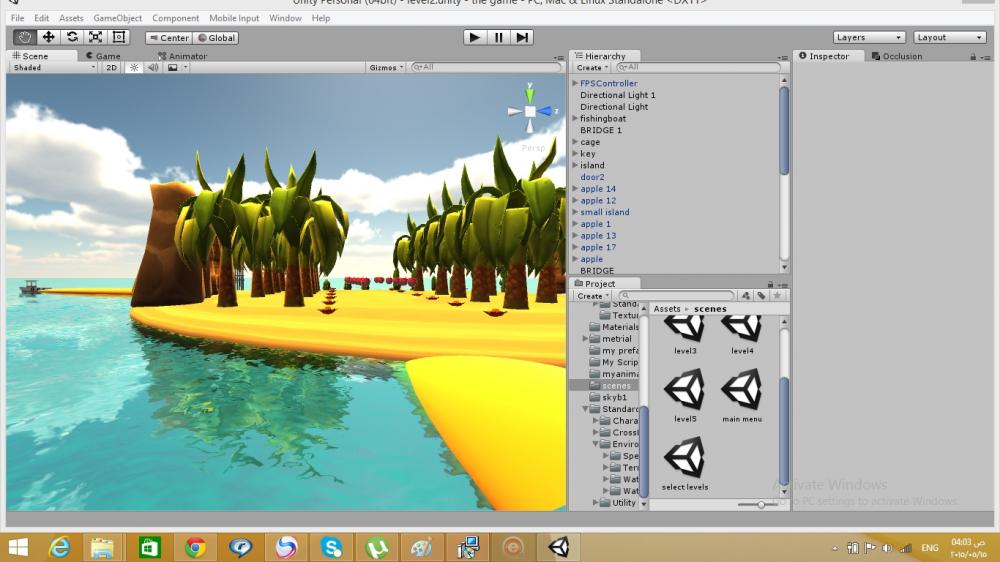Switch to the Game tab
Image resolution: width=1000 pixels, height=562 pixels.
(104, 56)
